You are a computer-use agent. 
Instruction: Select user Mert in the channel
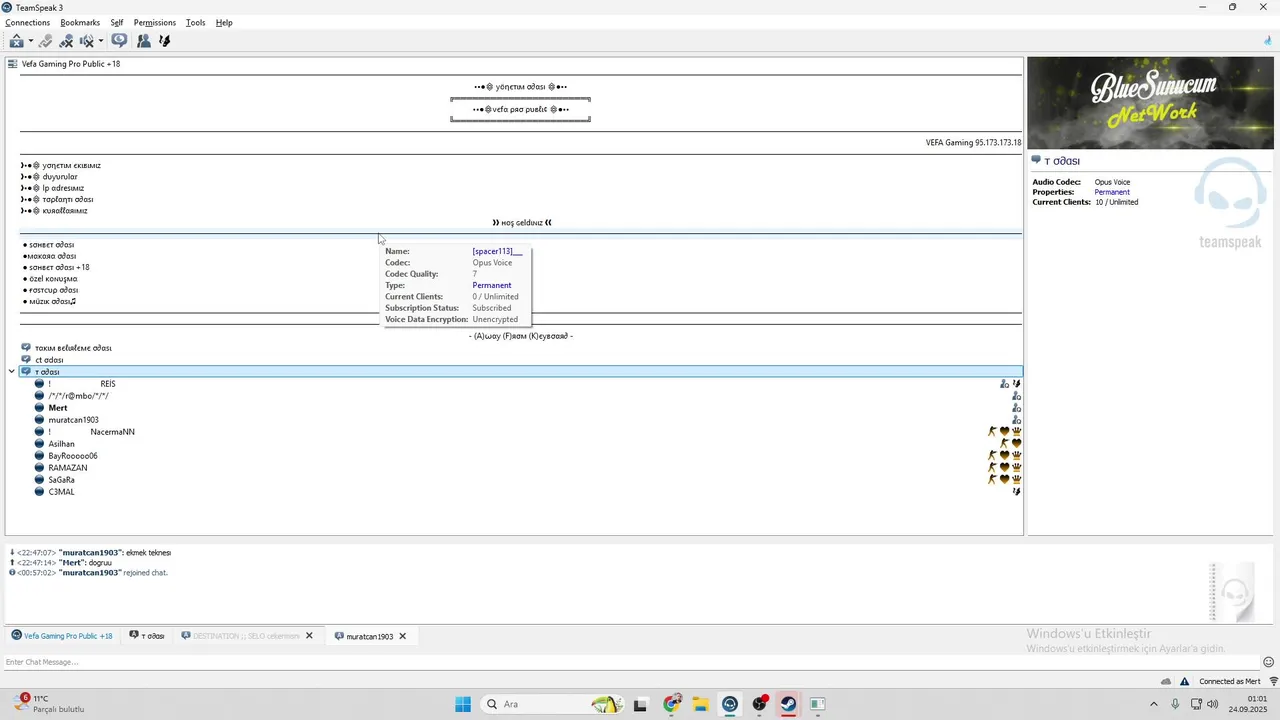(x=58, y=408)
